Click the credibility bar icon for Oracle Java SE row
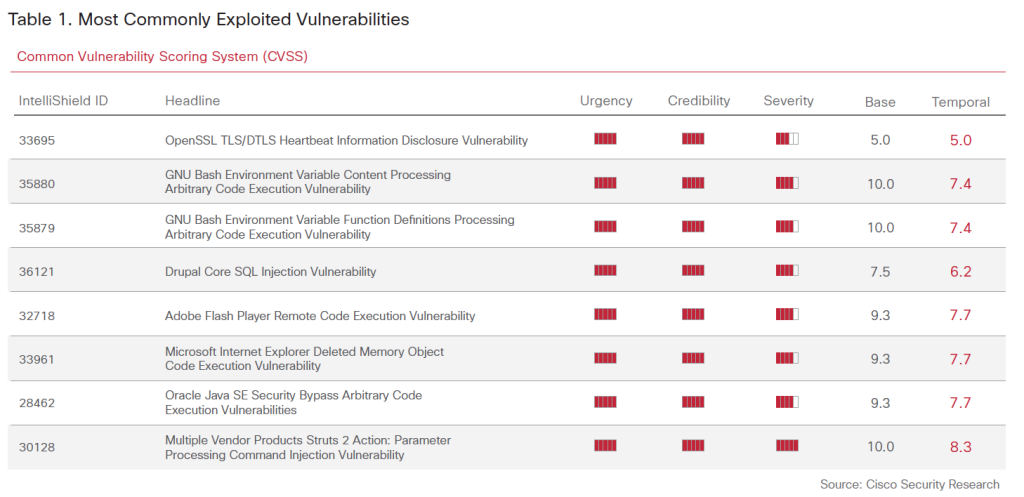The image size is (1024, 497). click(693, 402)
